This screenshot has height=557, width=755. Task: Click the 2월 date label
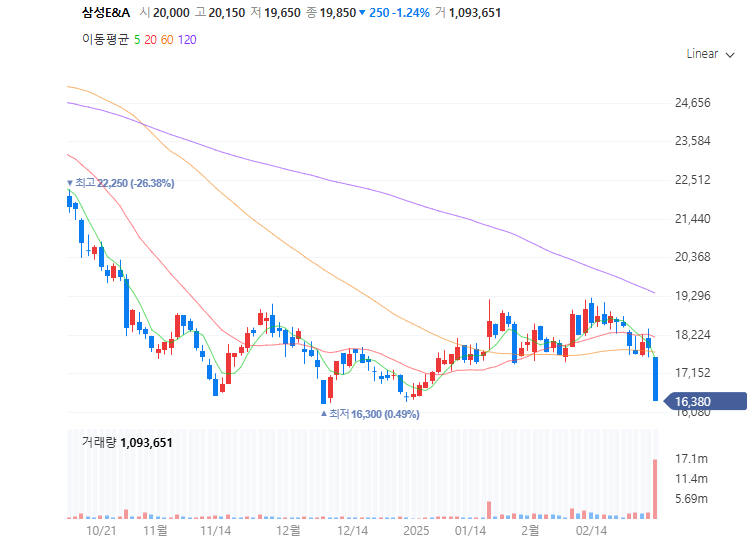point(530,531)
